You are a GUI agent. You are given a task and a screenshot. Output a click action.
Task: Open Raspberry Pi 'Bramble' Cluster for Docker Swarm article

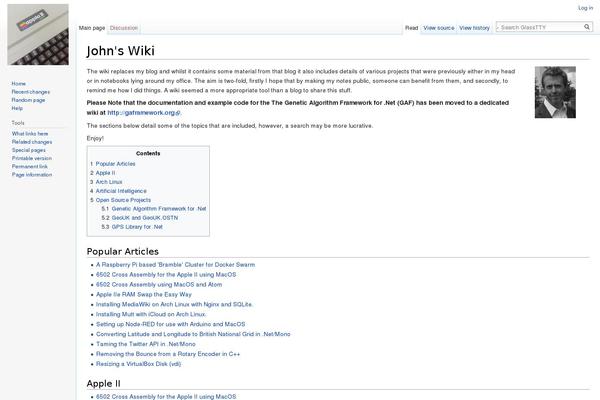pyautogui.click(x=175, y=264)
